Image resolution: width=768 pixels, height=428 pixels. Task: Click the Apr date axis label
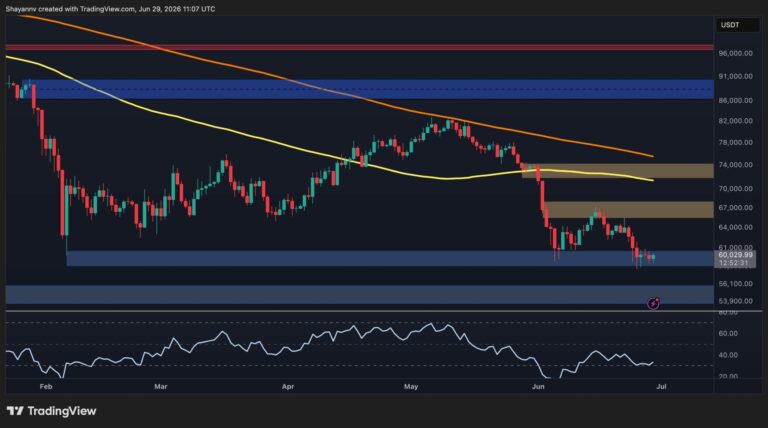tap(288, 386)
